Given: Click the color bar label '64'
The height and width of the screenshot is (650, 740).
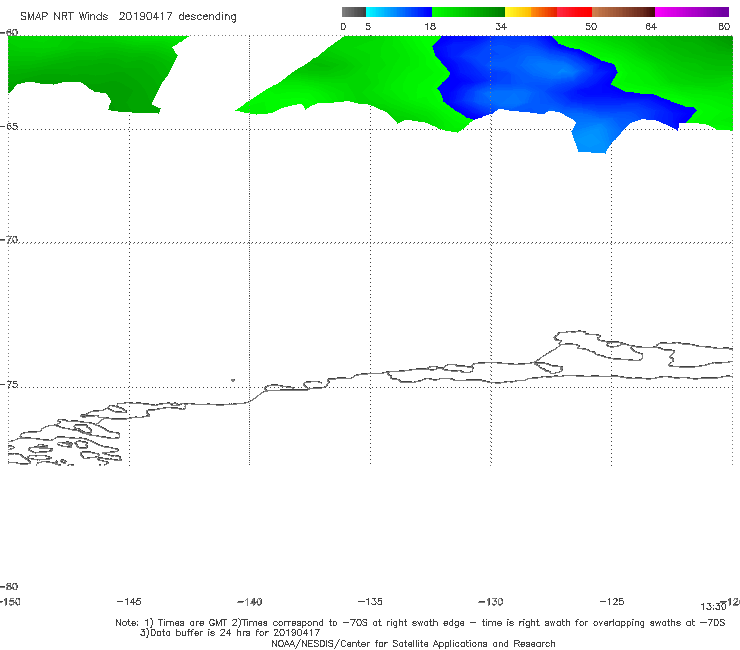Looking at the screenshot, I should point(651,26).
